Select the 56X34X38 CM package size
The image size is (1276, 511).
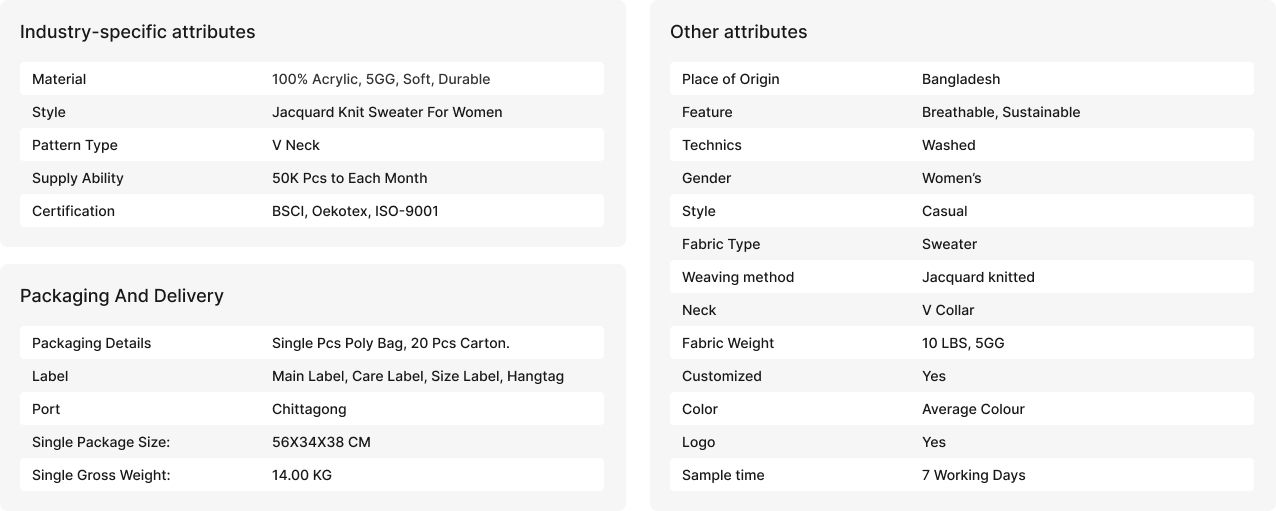321,442
